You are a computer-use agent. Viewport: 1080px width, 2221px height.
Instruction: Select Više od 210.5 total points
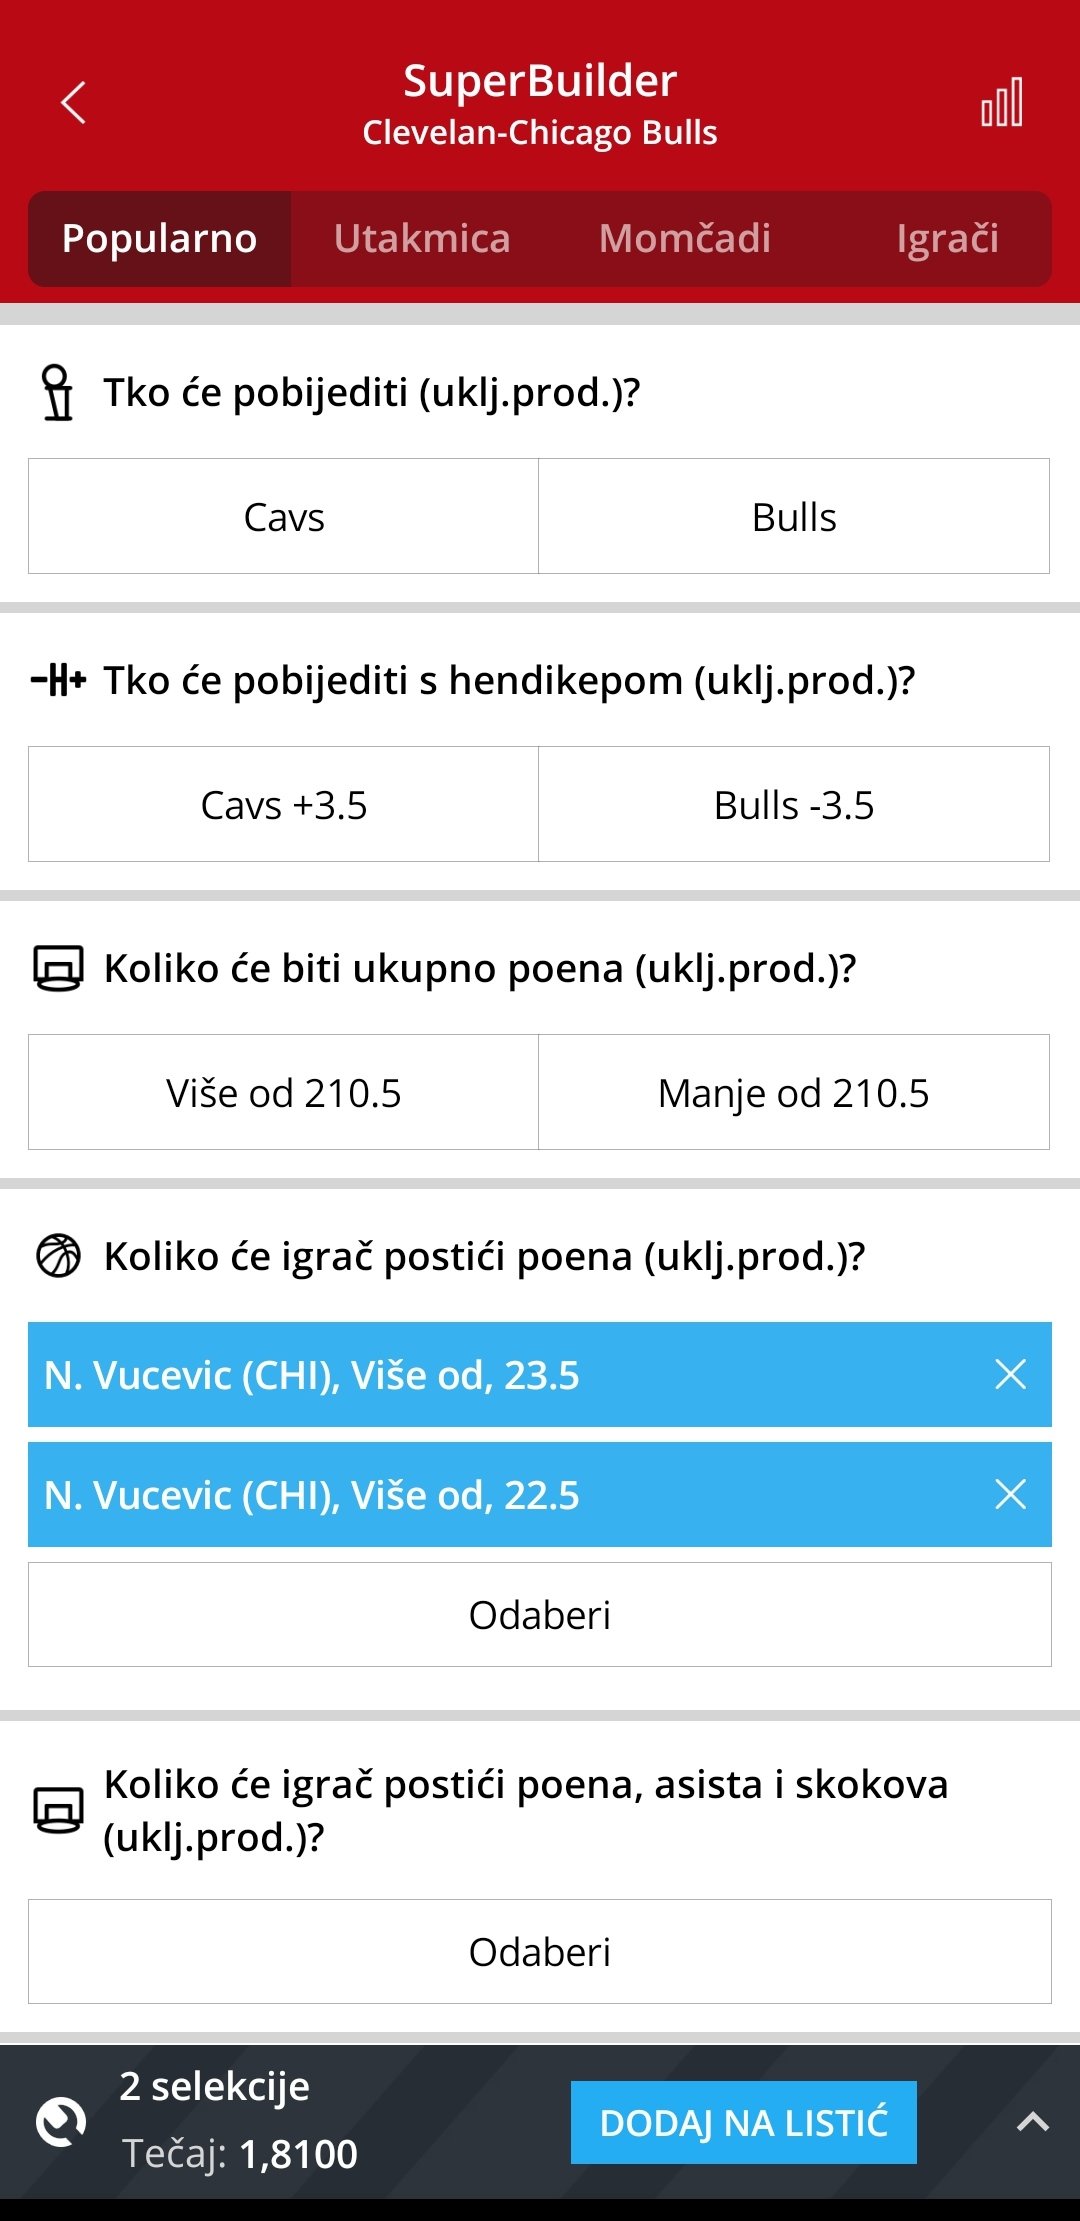(284, 1093)
